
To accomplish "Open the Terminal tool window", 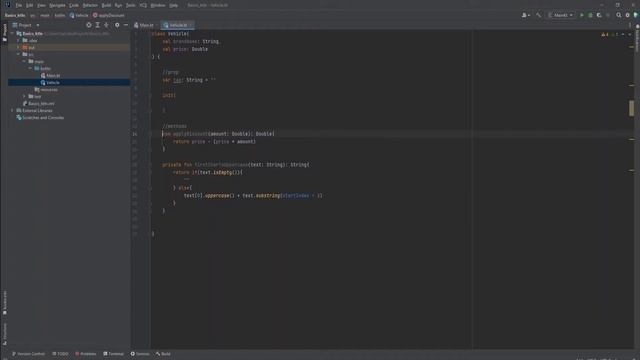I will 113,354.
